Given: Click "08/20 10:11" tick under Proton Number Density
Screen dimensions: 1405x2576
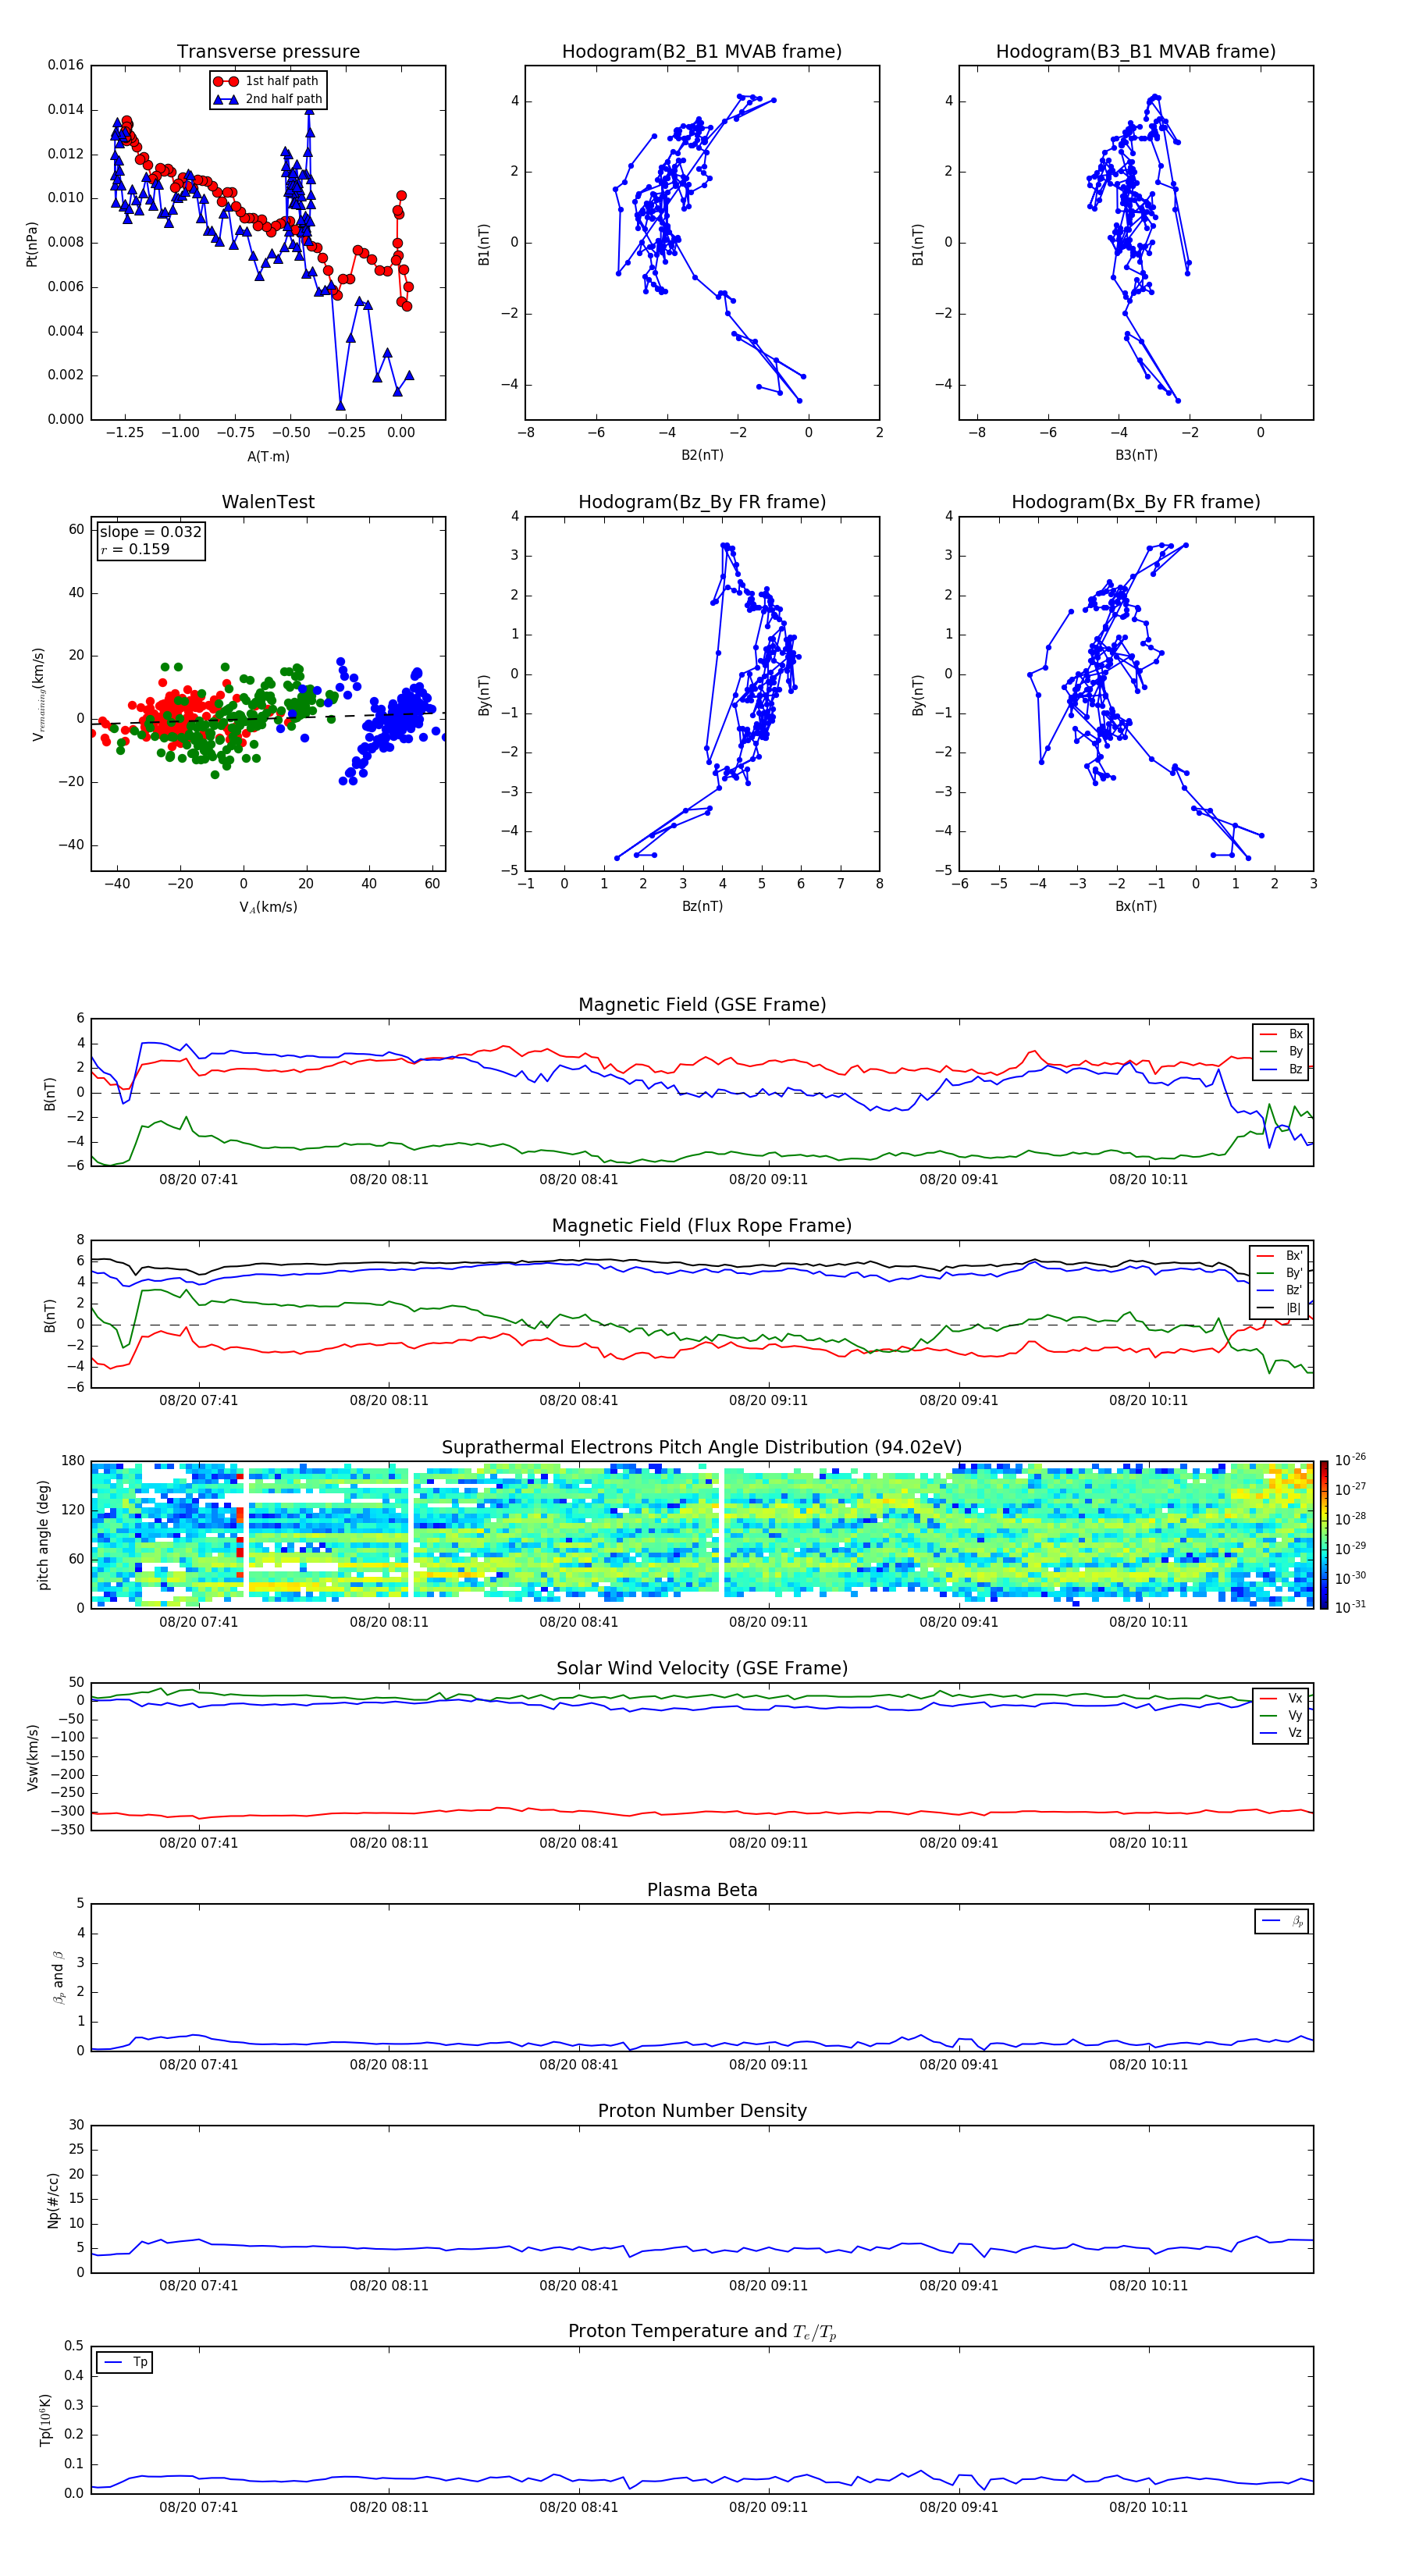Looking at the screenshot, I should (1148, 2286).
